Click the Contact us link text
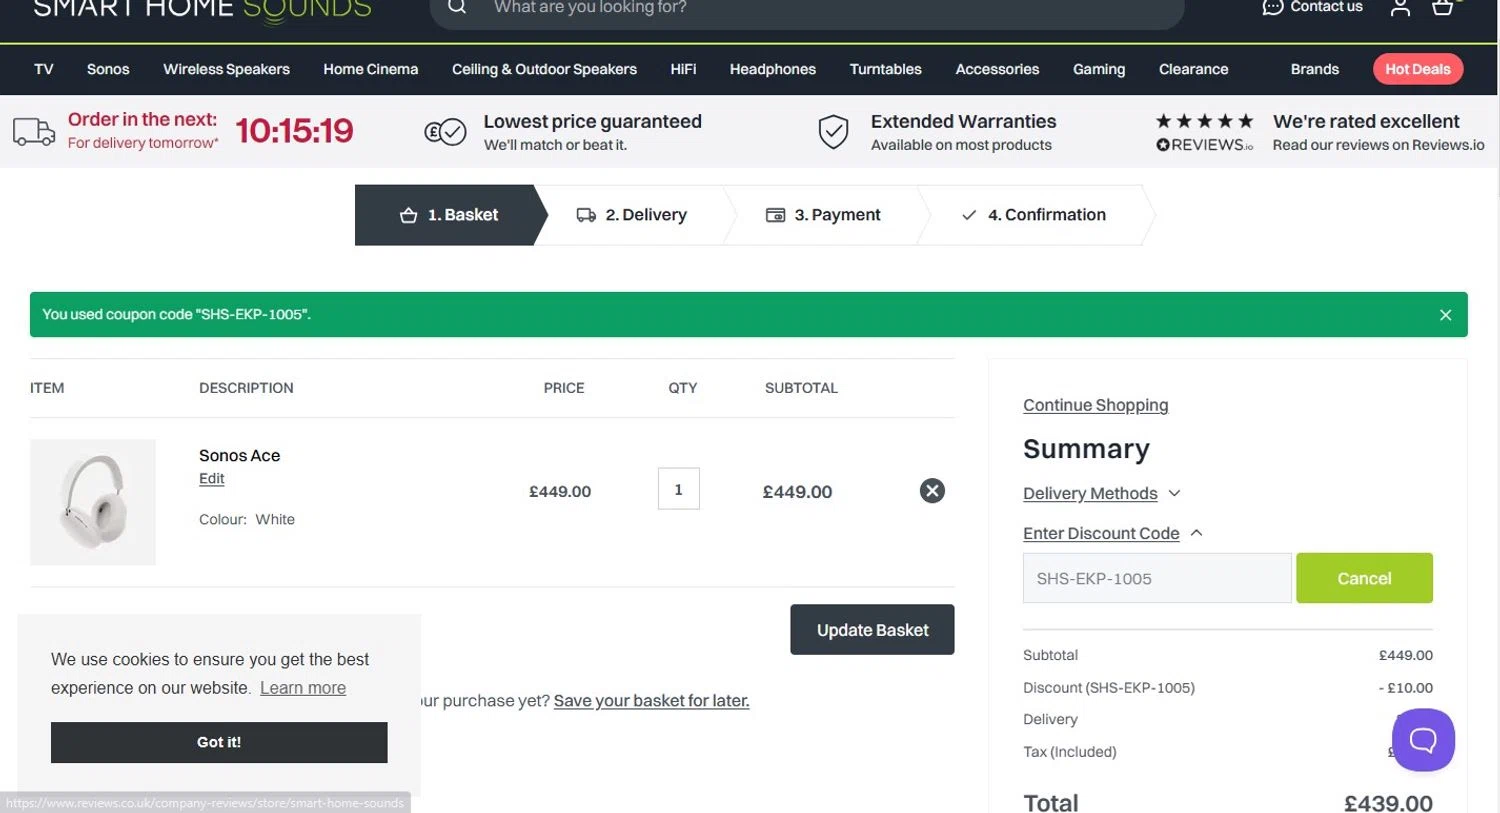The height and width of the screenshot is (813, 1500). coord(1326,7)
